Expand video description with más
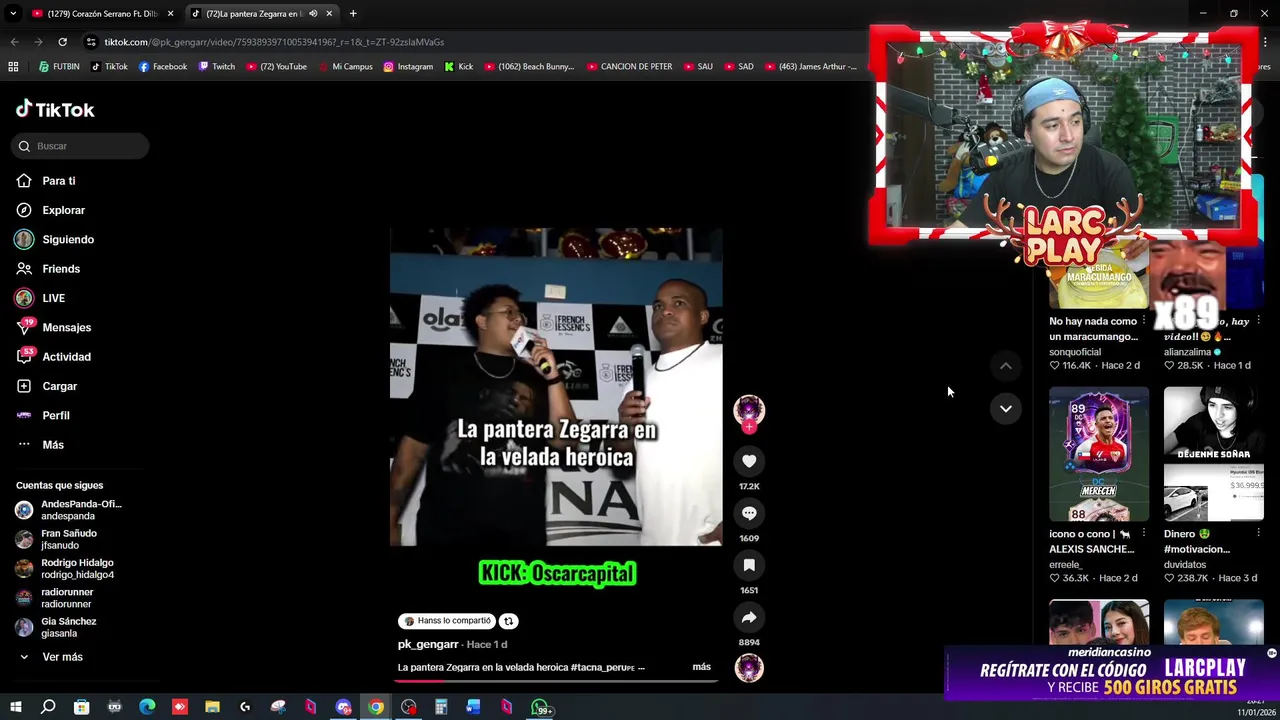Screen dimensions: 1280x720 (x=701, y=667)
